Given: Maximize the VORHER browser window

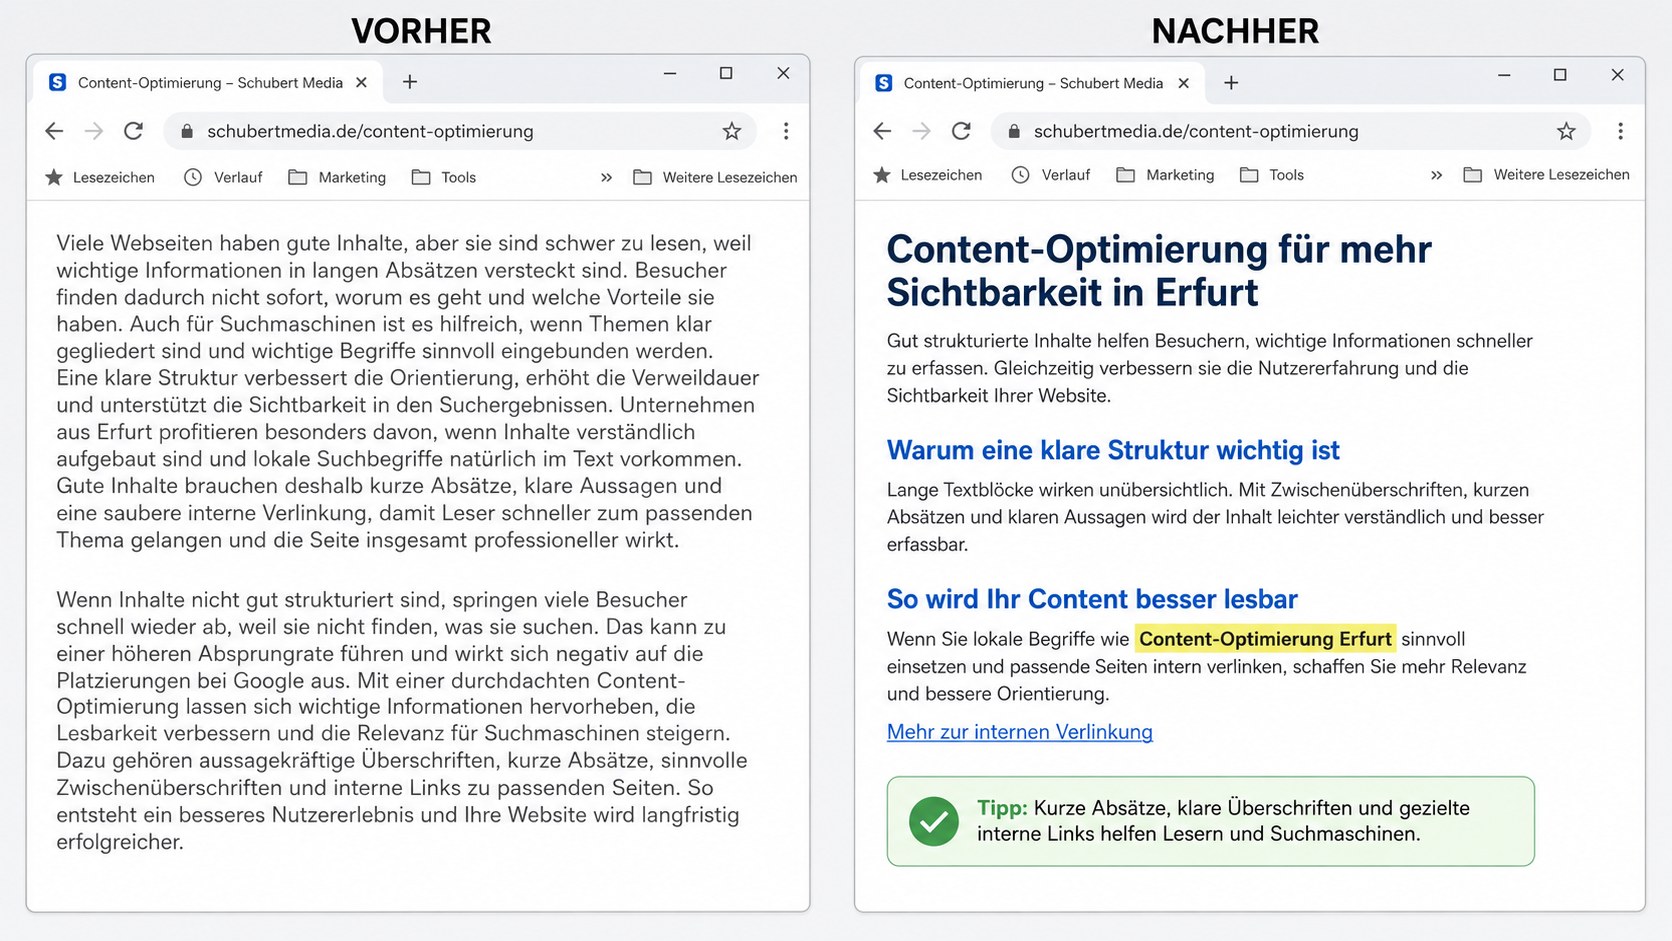Looking at the screenshot, I should [726, 73].
